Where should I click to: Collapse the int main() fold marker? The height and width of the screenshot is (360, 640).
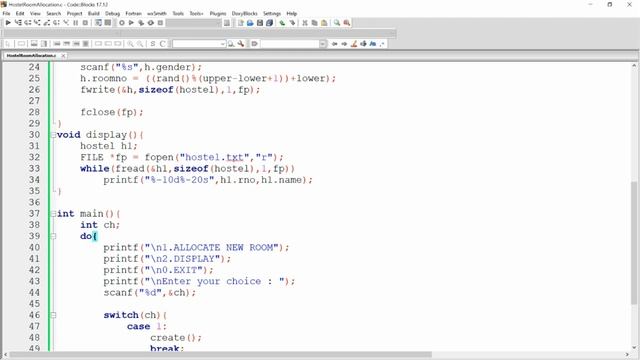tap(53, 213)
